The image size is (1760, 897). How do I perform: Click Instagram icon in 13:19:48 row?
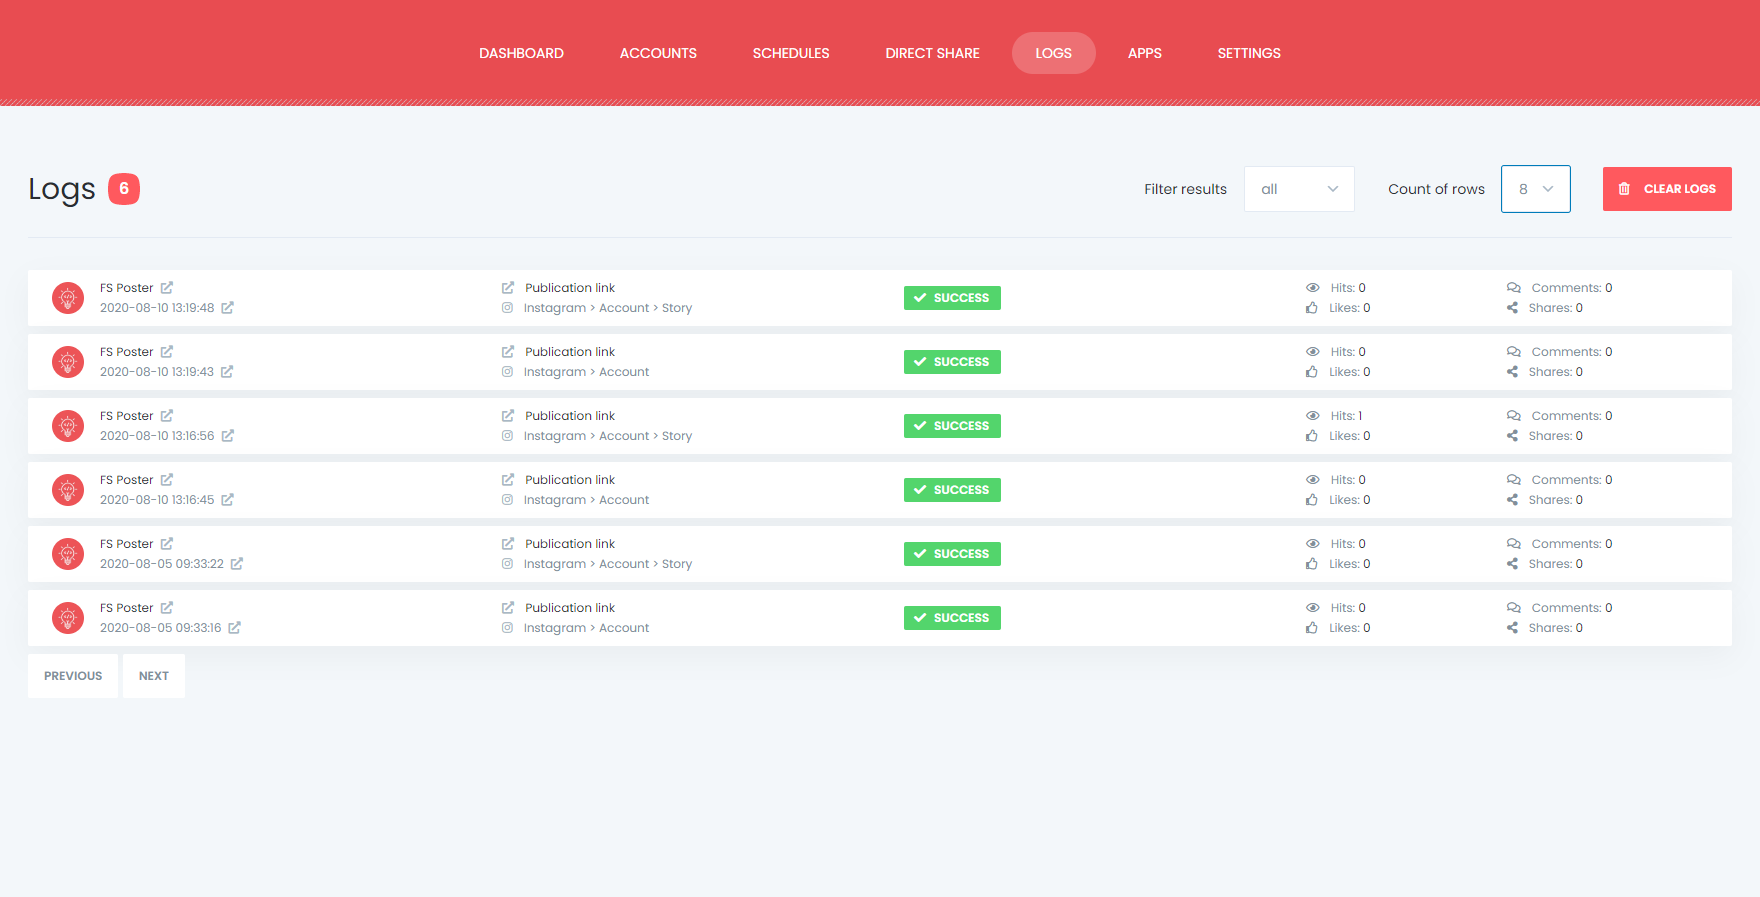(507, 308)
